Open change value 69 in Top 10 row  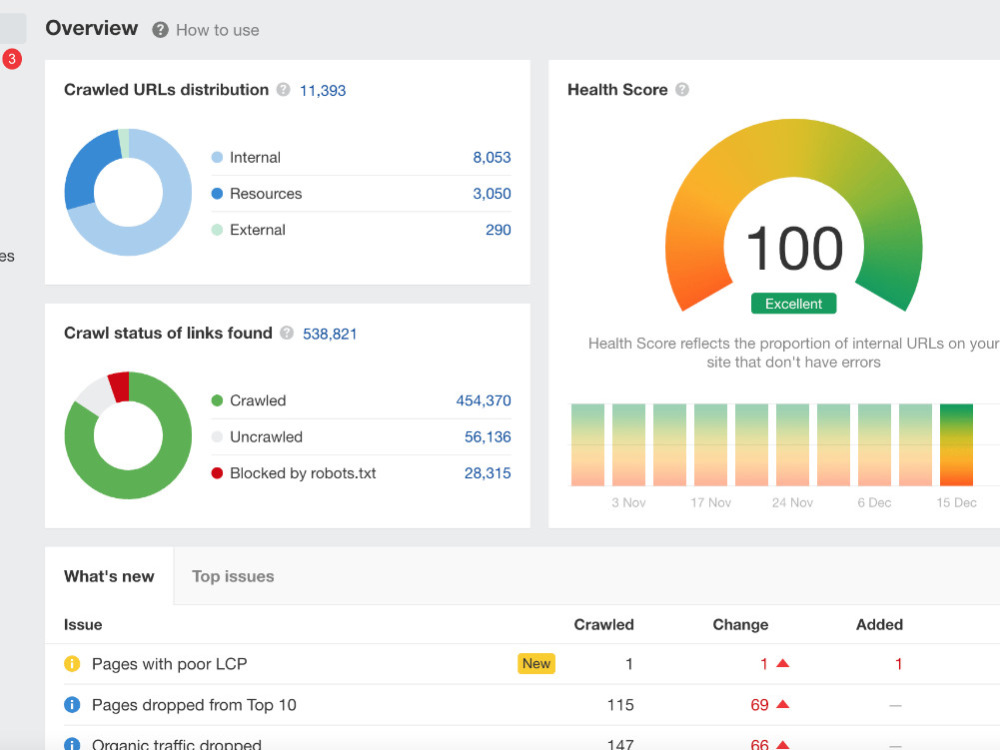coord(759,705)
